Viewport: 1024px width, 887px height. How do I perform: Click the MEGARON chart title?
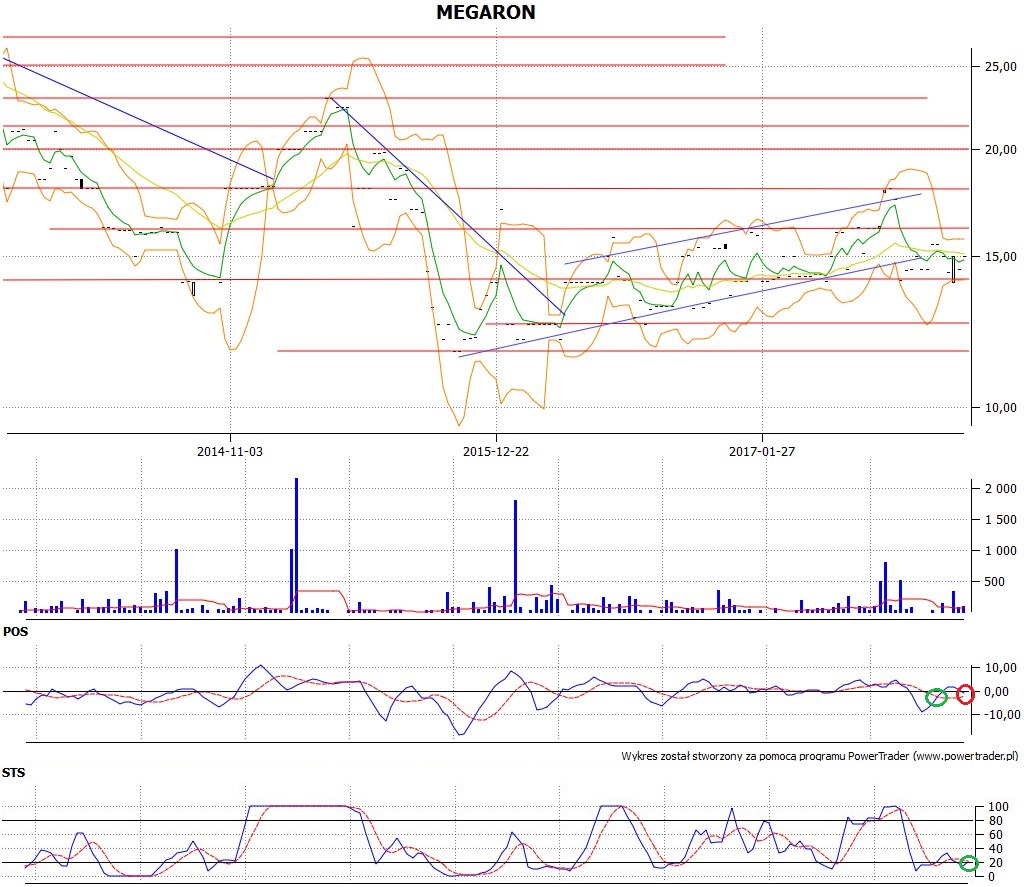tap(486, 12)
